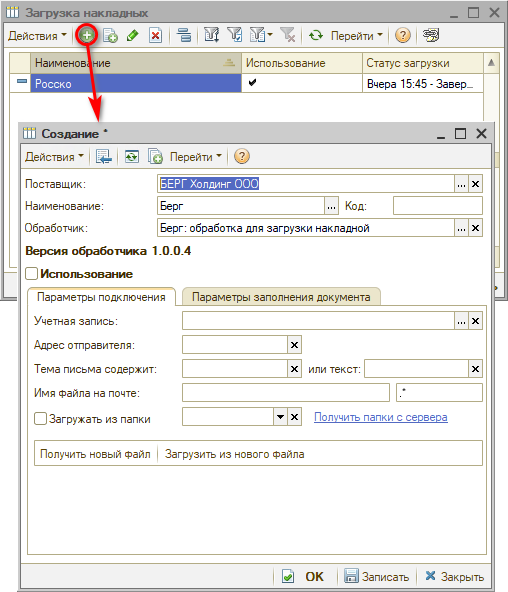This screenshot has height=592, width=508.
Task: Click the green pencil edit icon
Action: pos(132,36)
